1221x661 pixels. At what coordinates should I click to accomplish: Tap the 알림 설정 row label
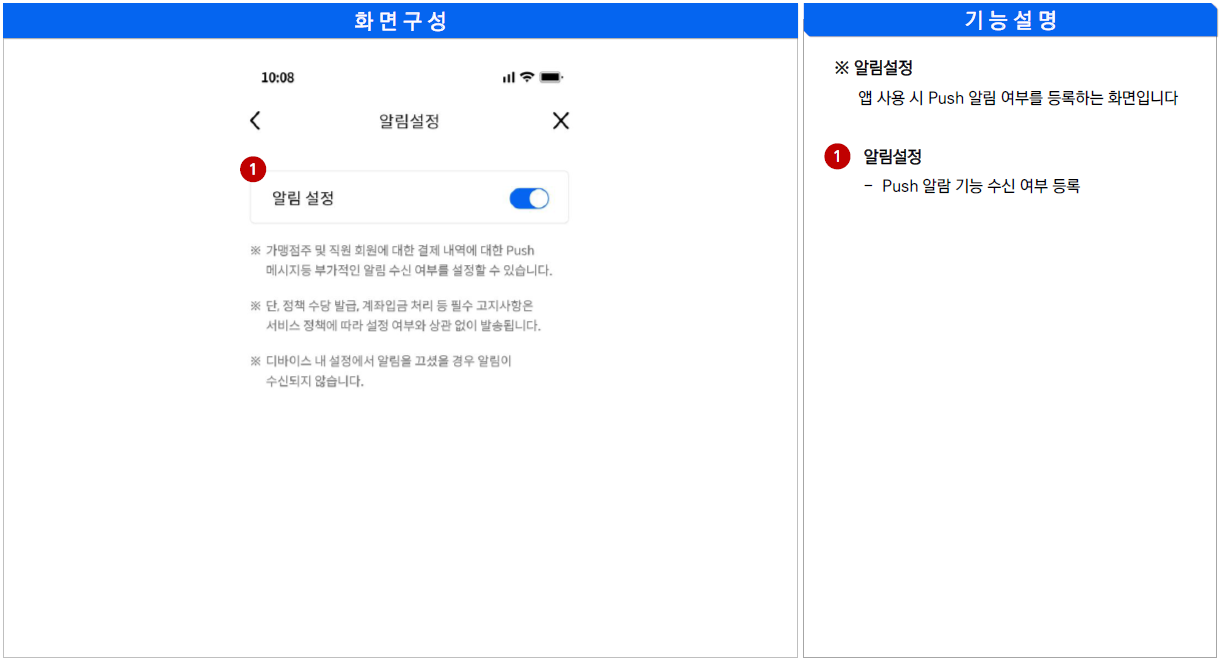click(x=303, y=198)
